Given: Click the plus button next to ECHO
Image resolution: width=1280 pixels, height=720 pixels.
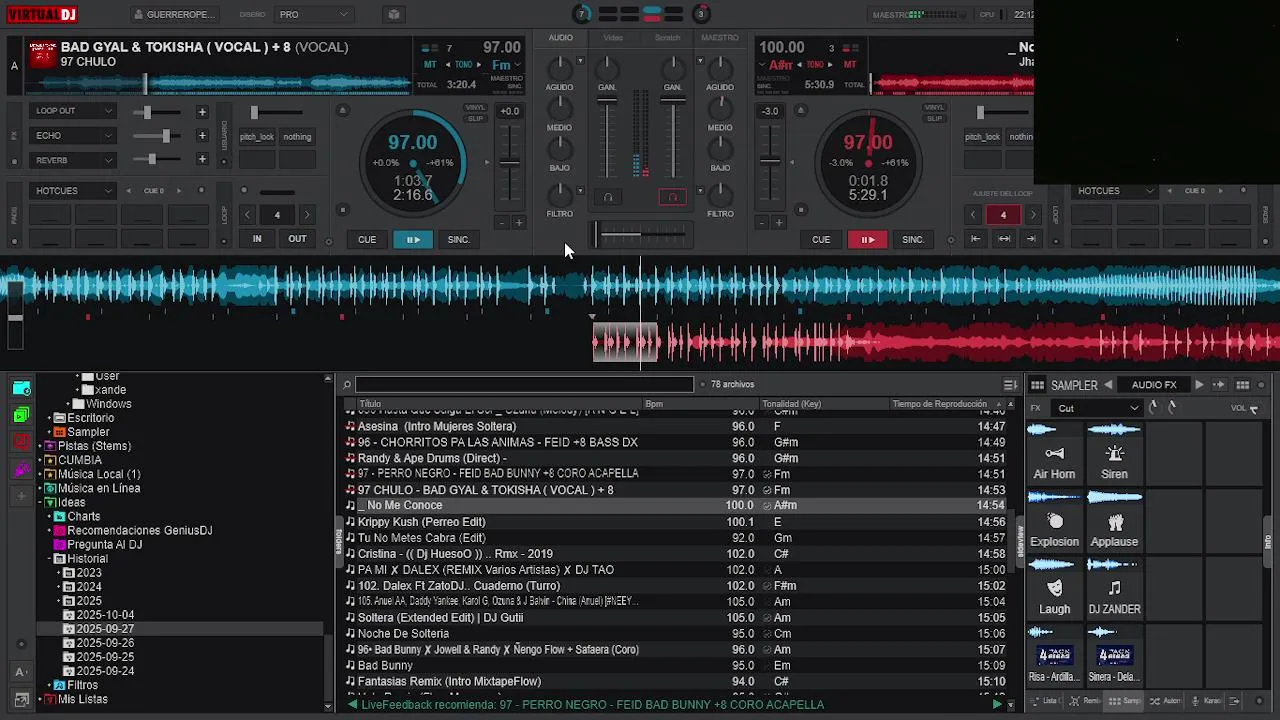Looking at the screenshot, I should (202, 136).
